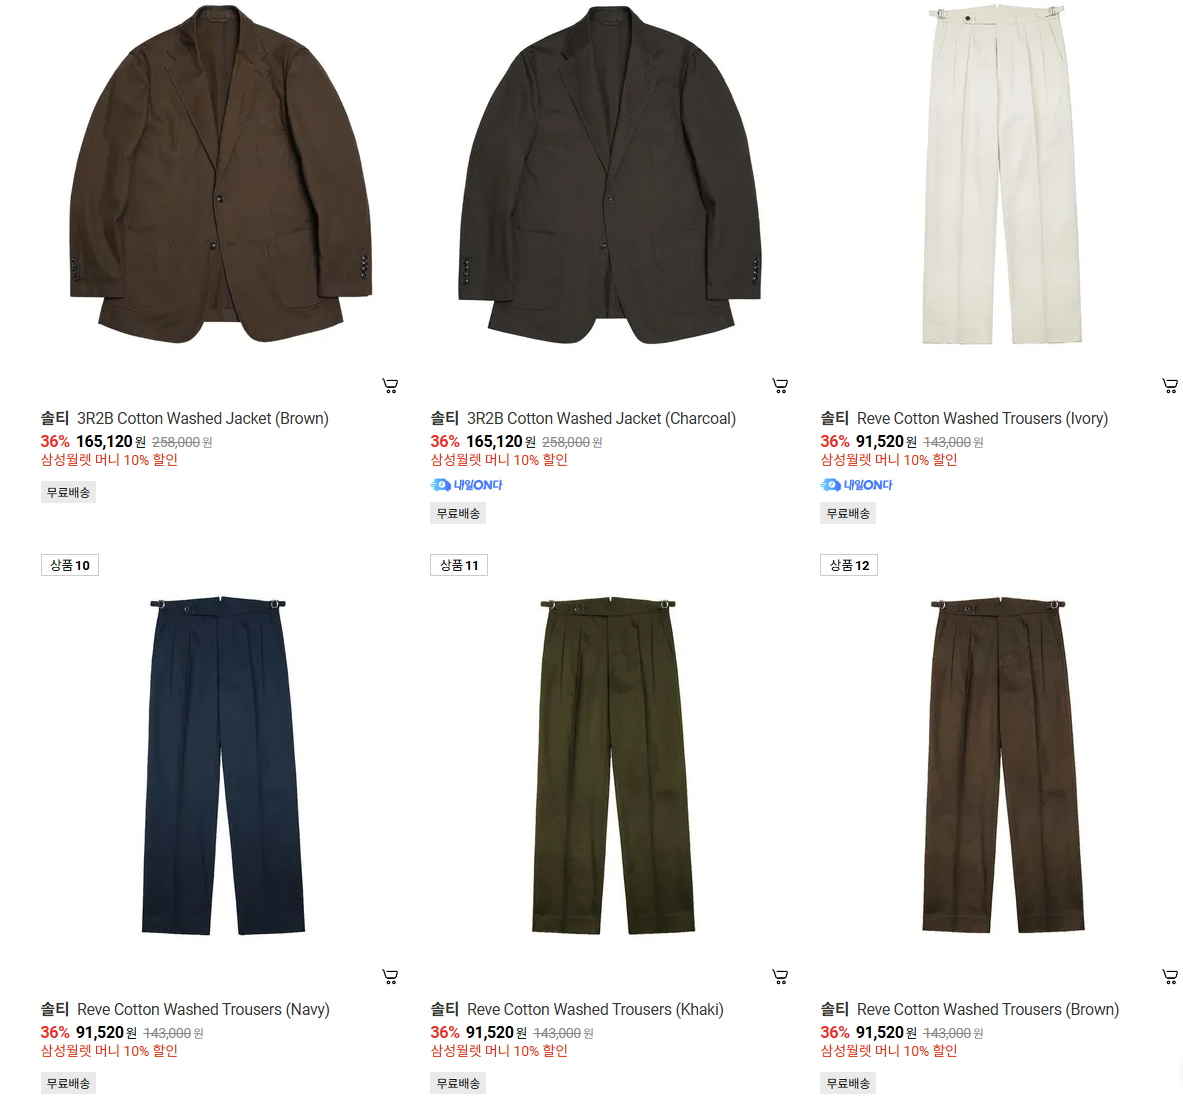The width and height of the screenshot is (1183, 1099).
Task: Add Brown jacket to cart via cart icon
Action: (390, 386)
